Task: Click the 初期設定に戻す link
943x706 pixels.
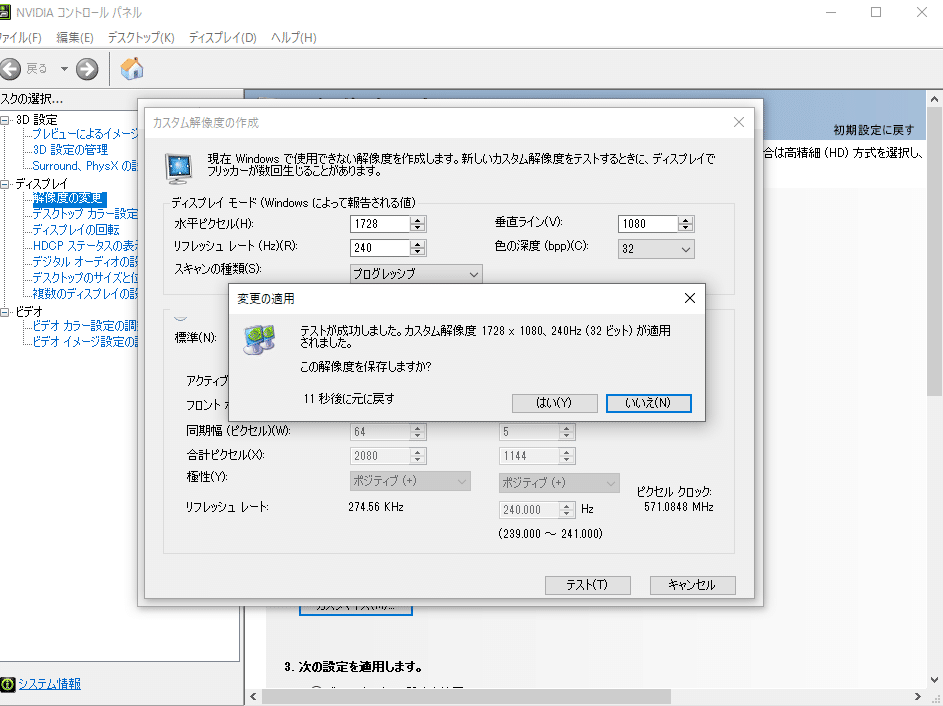Action: click(873, 130)
